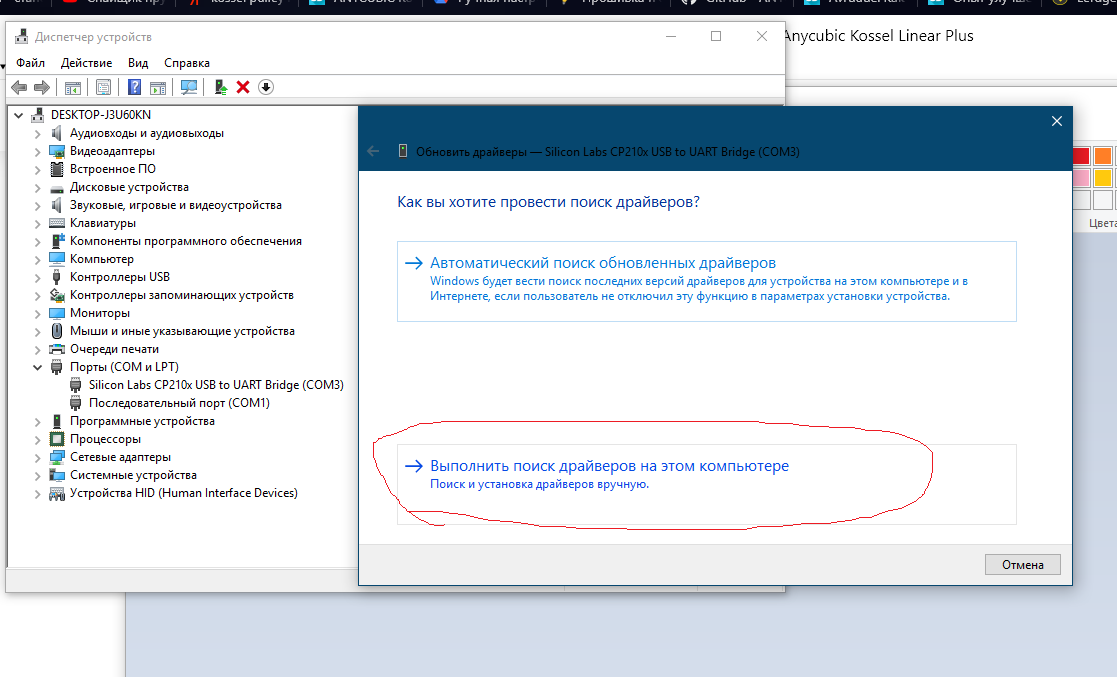Click the Диспетчер устройств window title
The image size is (1117, 677).
93,36
